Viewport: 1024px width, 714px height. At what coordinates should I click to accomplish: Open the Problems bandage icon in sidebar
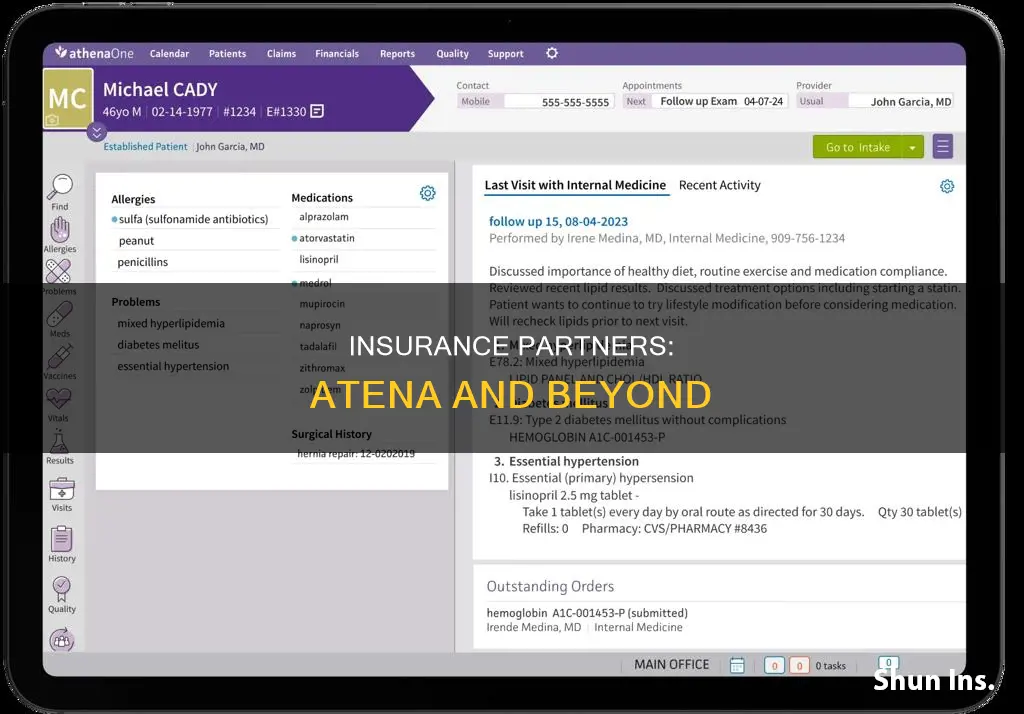click(58, 272)
